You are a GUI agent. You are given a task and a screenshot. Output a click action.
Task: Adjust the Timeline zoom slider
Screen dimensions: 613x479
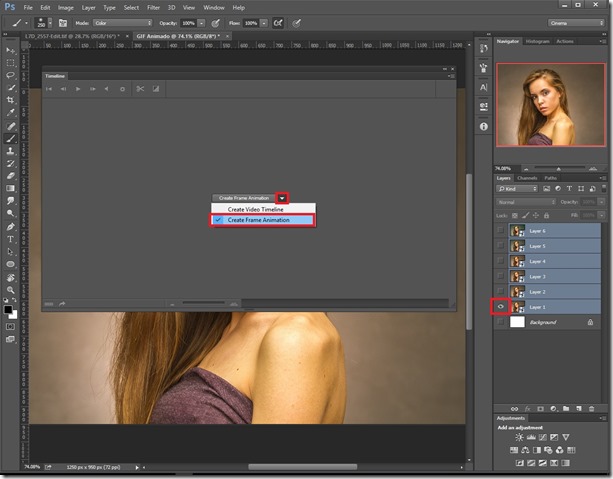(203, 303)
